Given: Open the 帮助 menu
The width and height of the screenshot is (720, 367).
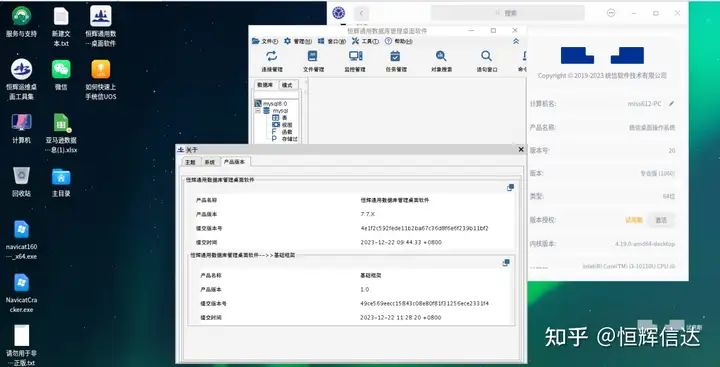Looking at the screenshot, I should pos(399,41).
